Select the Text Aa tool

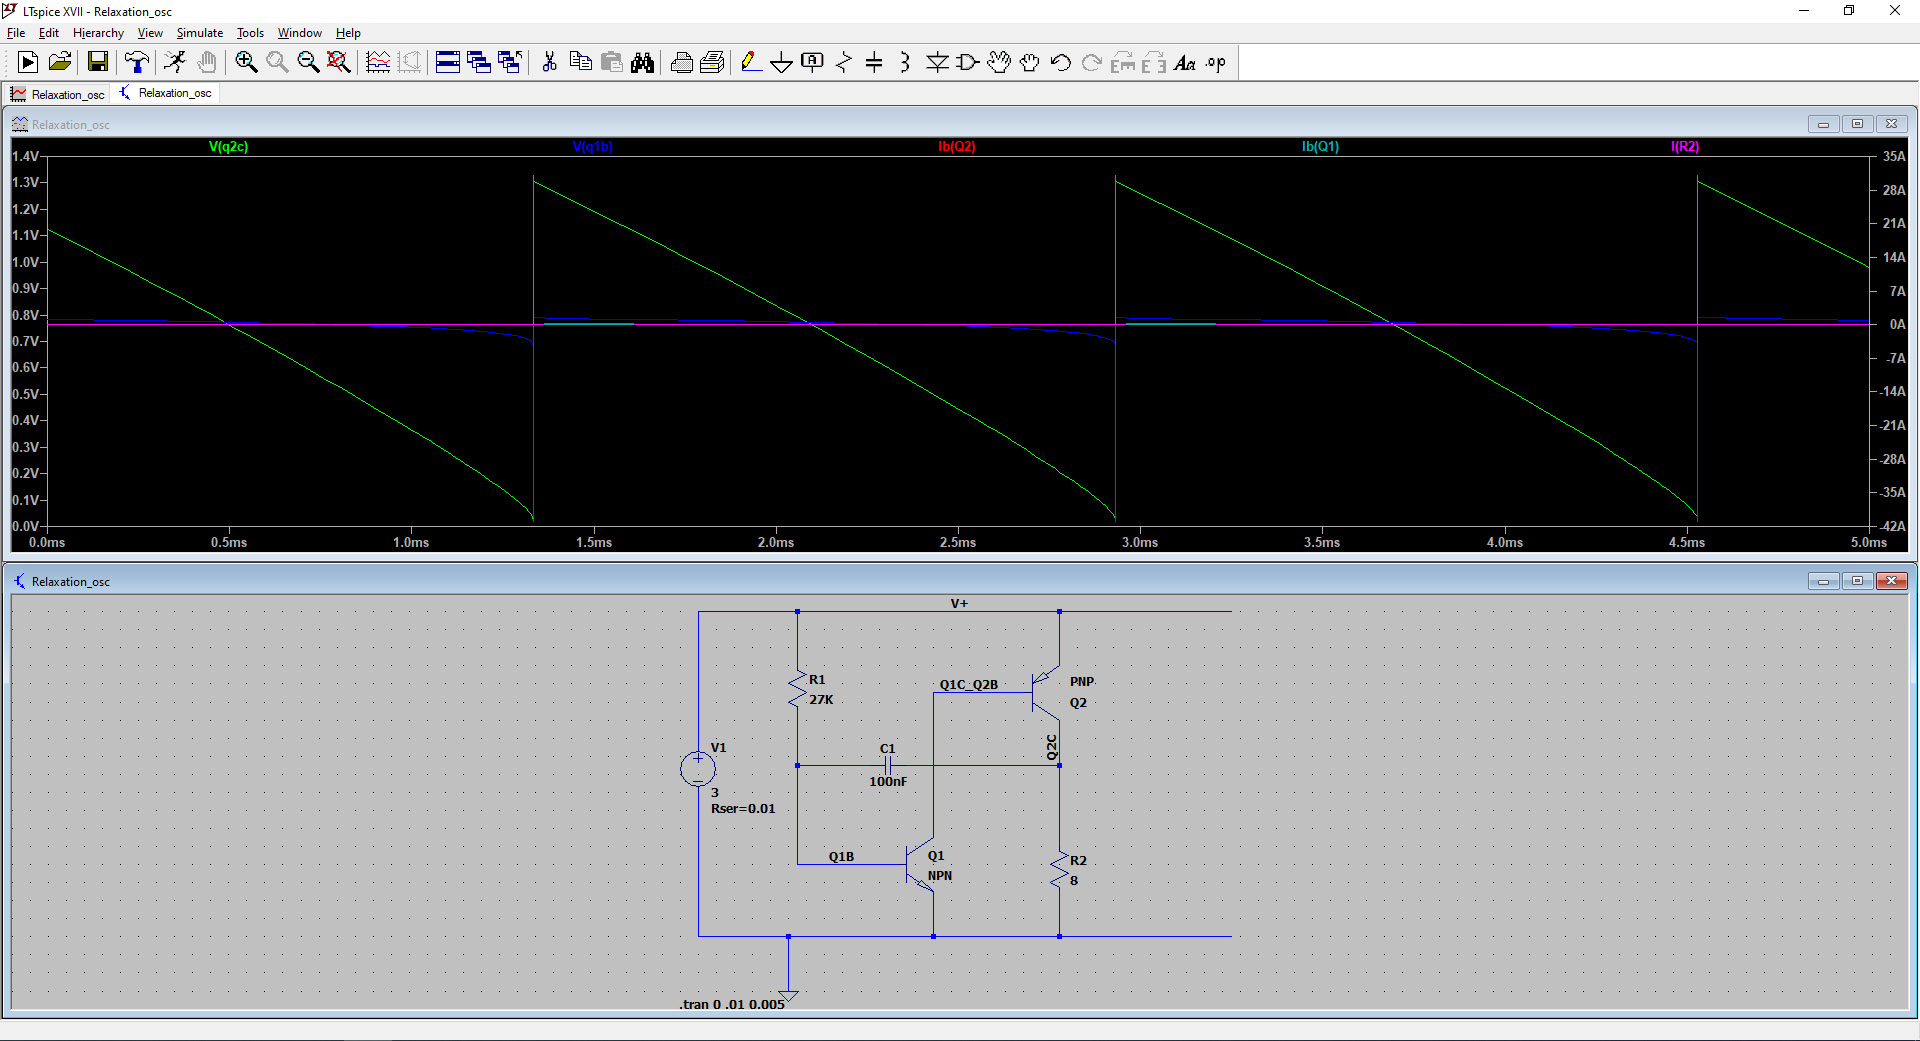[1185, 62]
